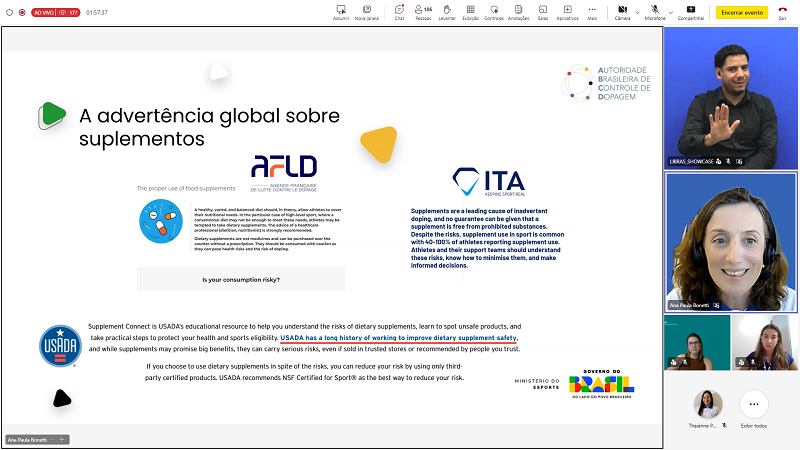Screen dimensions: 800x450
Task: Click the Assumir control icon in the toolbar
Action: click(x=341, y=10)
